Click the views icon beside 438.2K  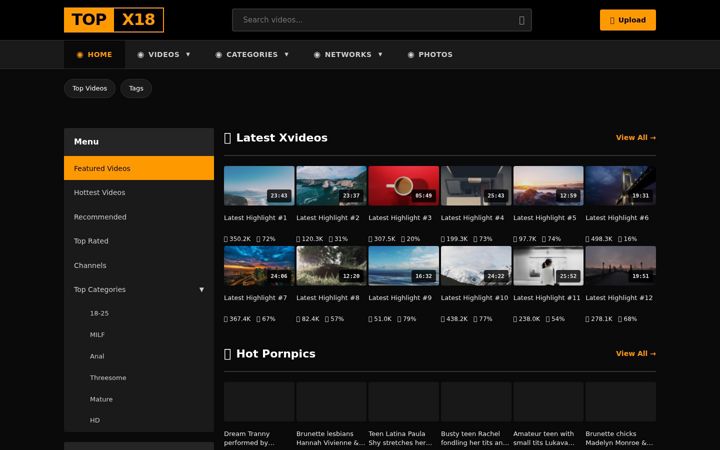click(x=443, y=319)
